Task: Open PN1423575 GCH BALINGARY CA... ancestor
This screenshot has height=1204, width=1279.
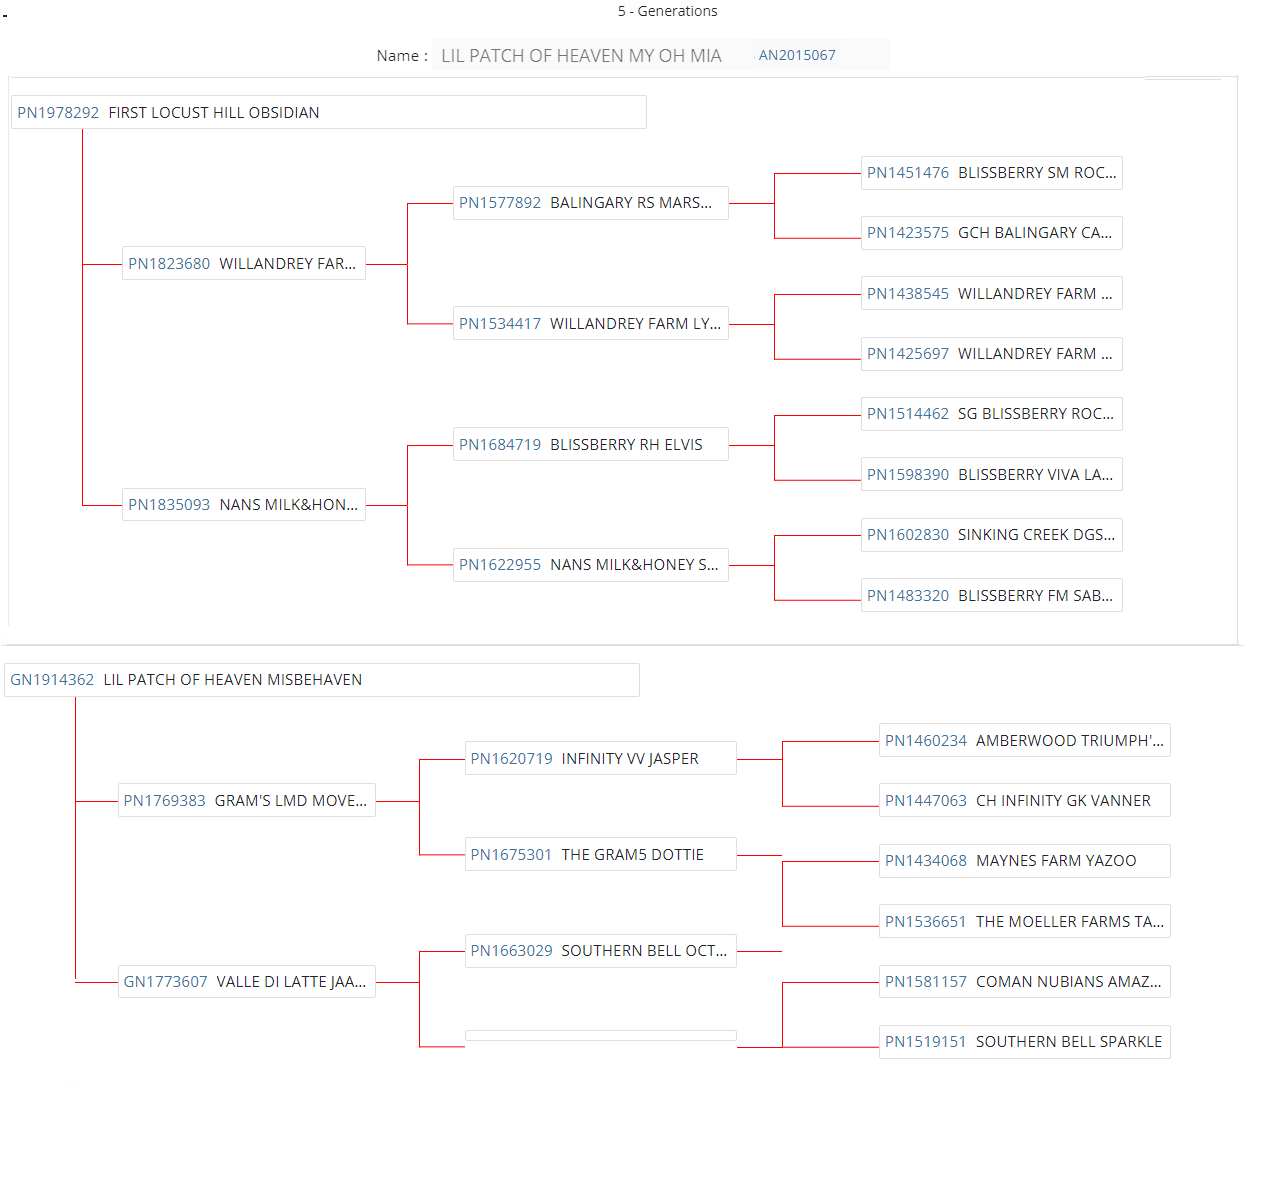Action: pos(991,233)
